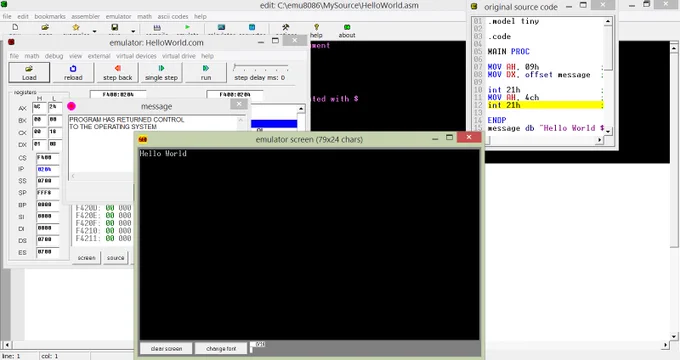Image resolution: width=680 pixels, height=360 pixels.
Task: Click the red emulator window title icon
Action: 11,42
